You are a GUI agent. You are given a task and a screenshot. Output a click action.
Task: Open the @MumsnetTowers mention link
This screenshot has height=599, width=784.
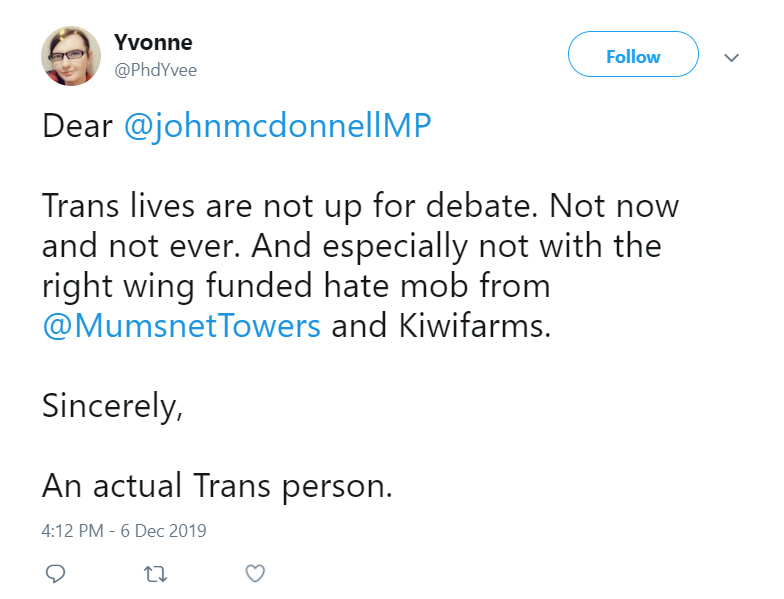[182, 326]
